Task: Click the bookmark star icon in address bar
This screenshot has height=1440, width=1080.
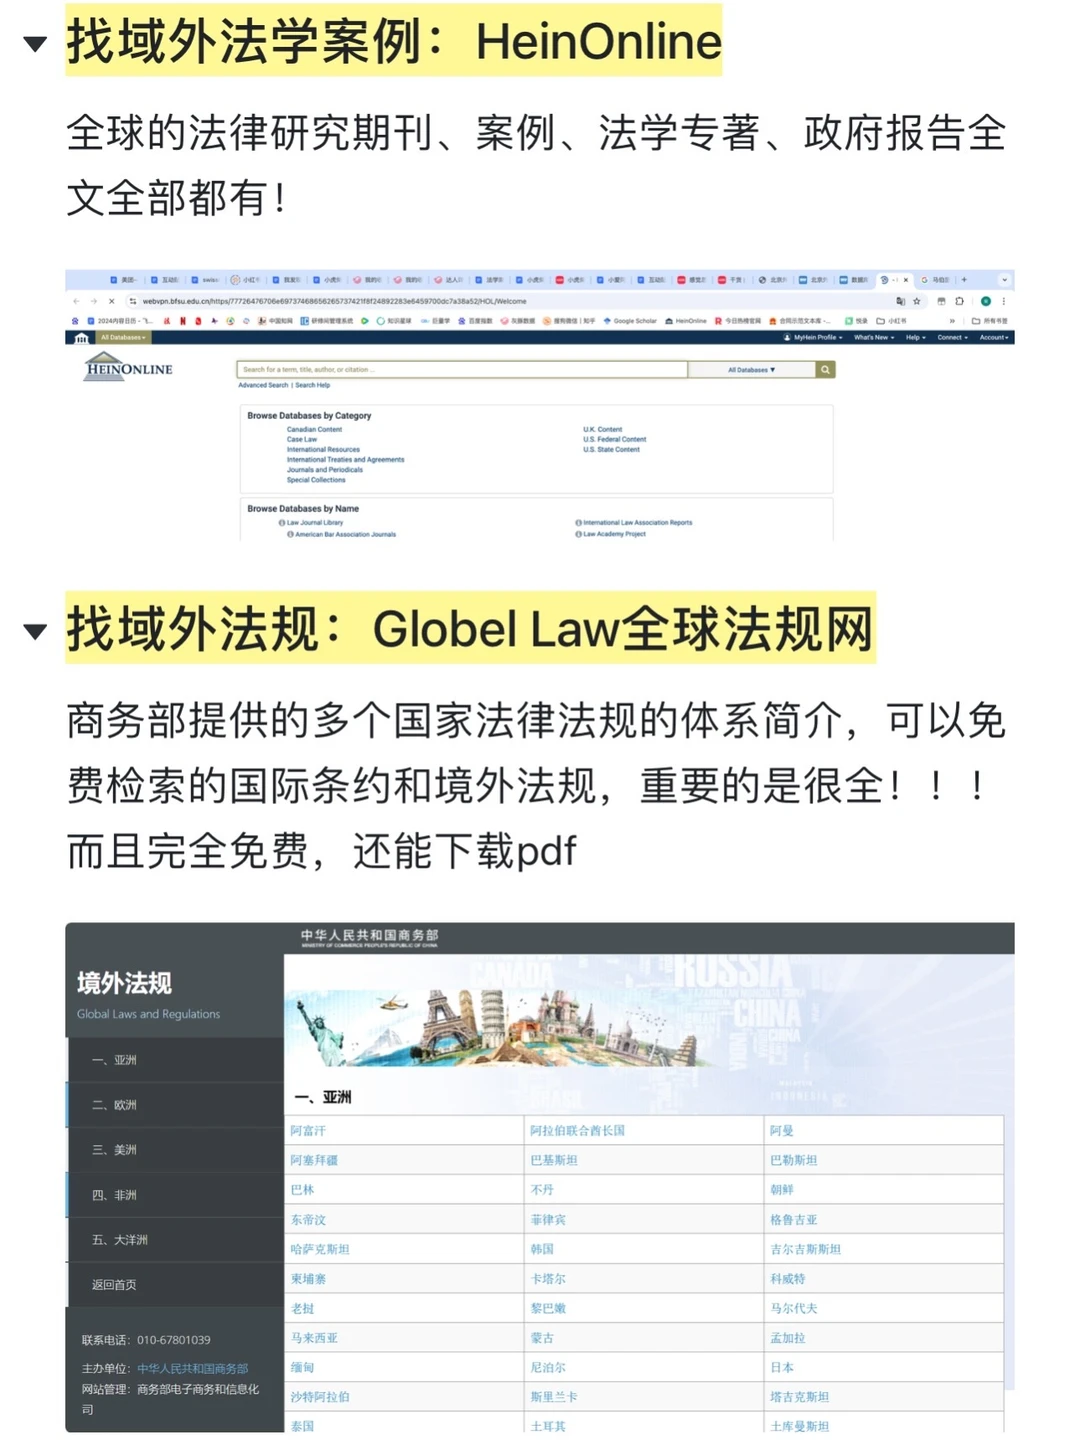Action: 916,301
